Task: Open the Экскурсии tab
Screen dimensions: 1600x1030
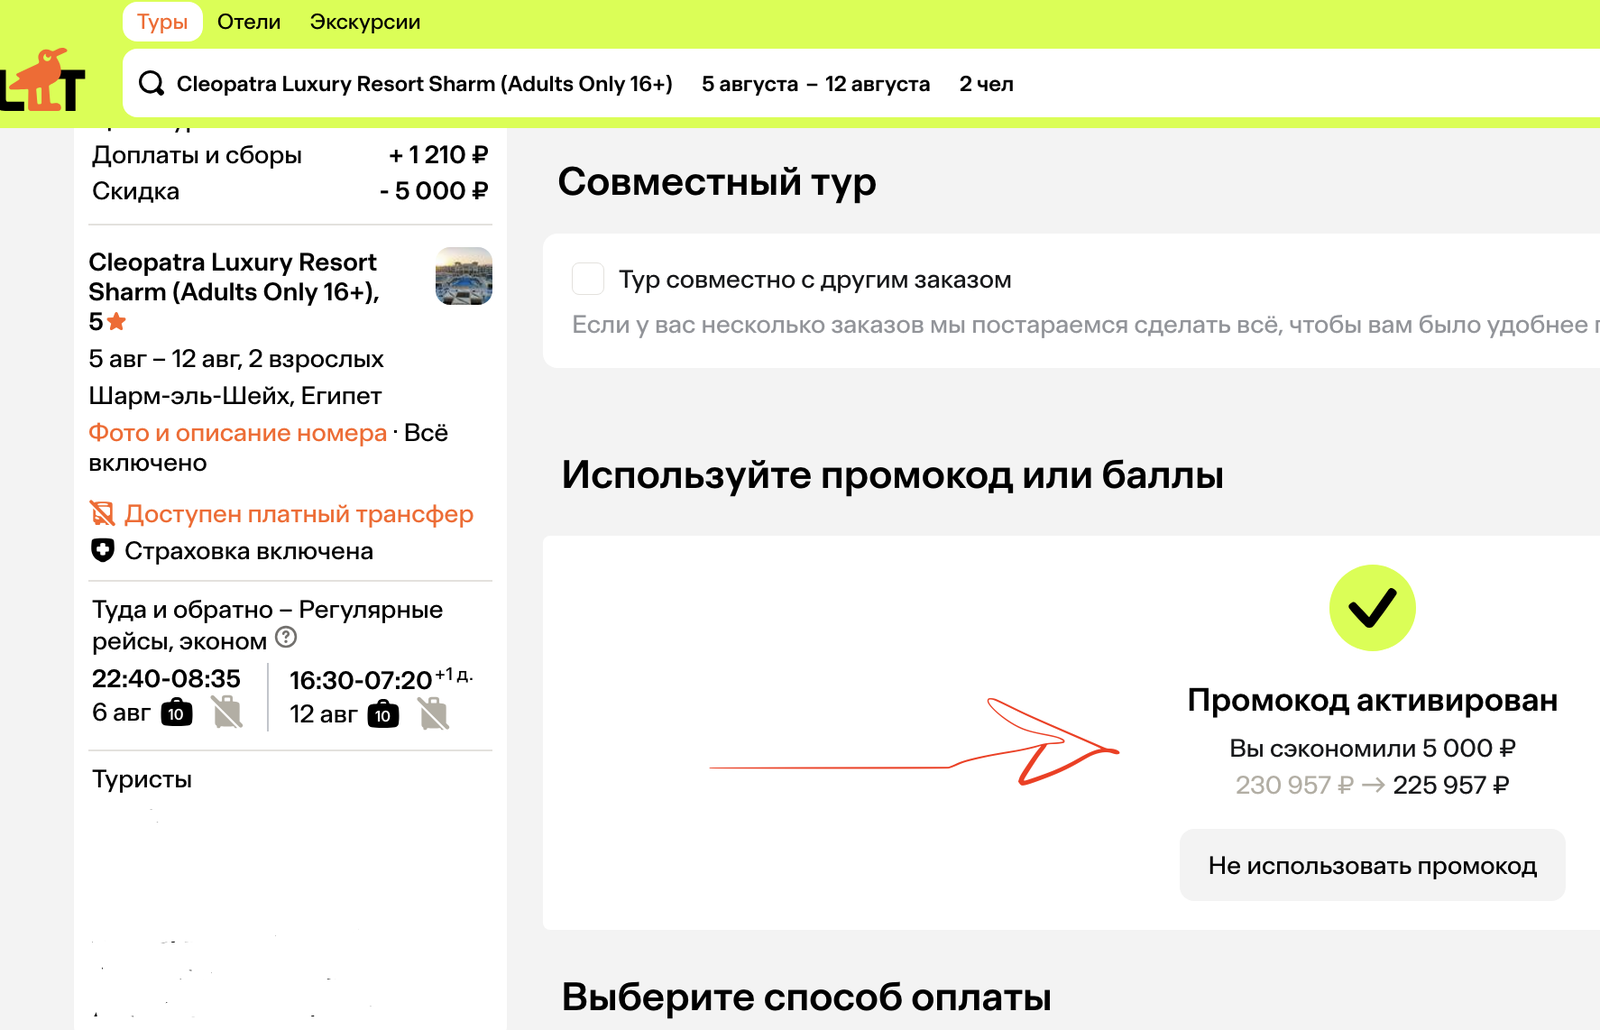Action: coord(365,22)
